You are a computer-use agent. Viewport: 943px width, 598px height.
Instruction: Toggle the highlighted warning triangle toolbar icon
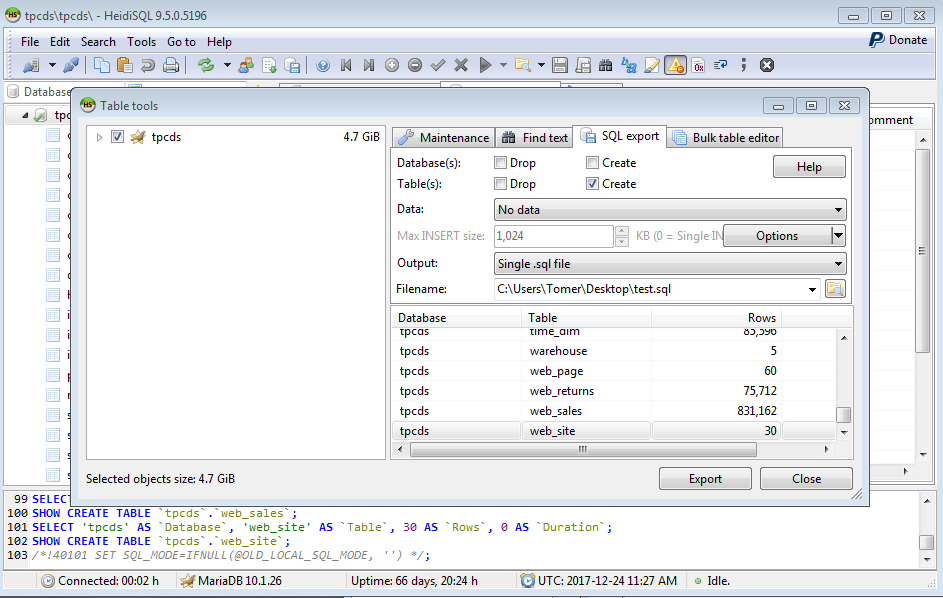tap(675, 65)
